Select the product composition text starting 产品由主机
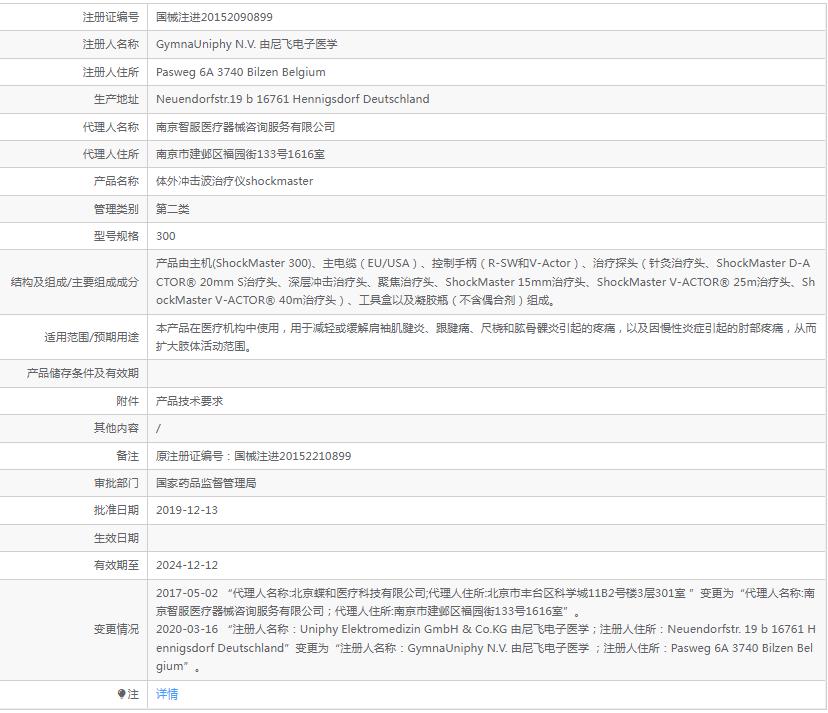 (x=485, y=282)
